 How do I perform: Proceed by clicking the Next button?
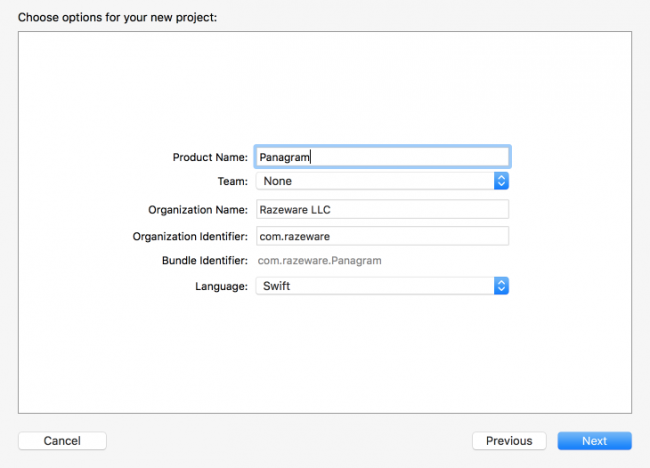click(x=594, y=441)
